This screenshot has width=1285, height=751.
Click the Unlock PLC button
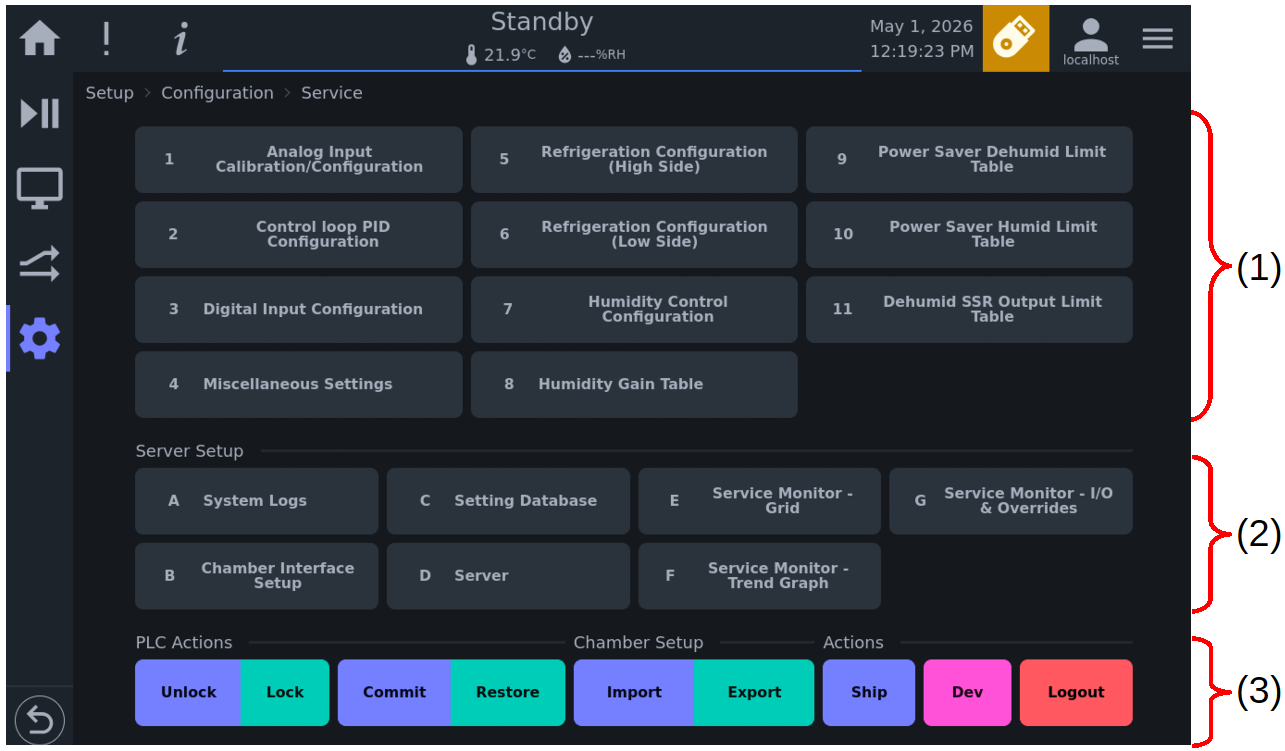click(188, 692)
